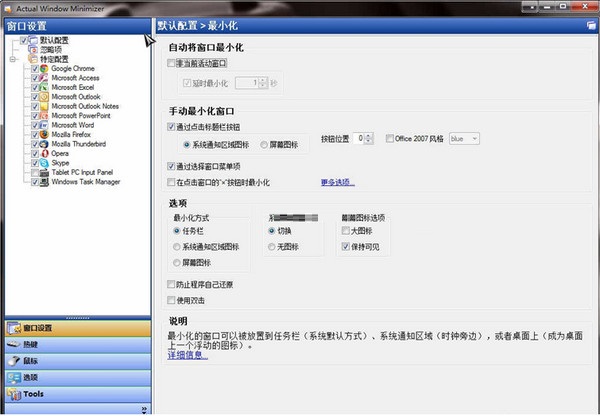Enable 防止程序自己还原 checkbox
The image size is (600, 416).
point(171,284)
